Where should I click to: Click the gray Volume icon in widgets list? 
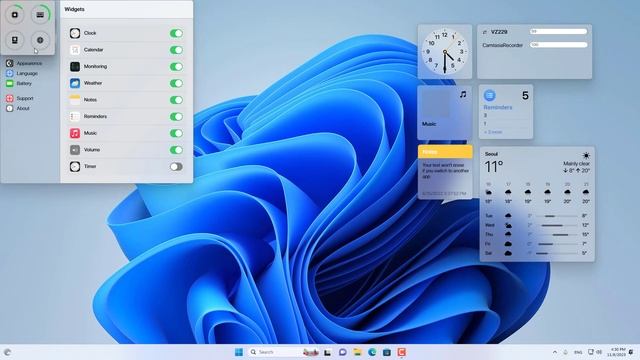coord(75,150)
